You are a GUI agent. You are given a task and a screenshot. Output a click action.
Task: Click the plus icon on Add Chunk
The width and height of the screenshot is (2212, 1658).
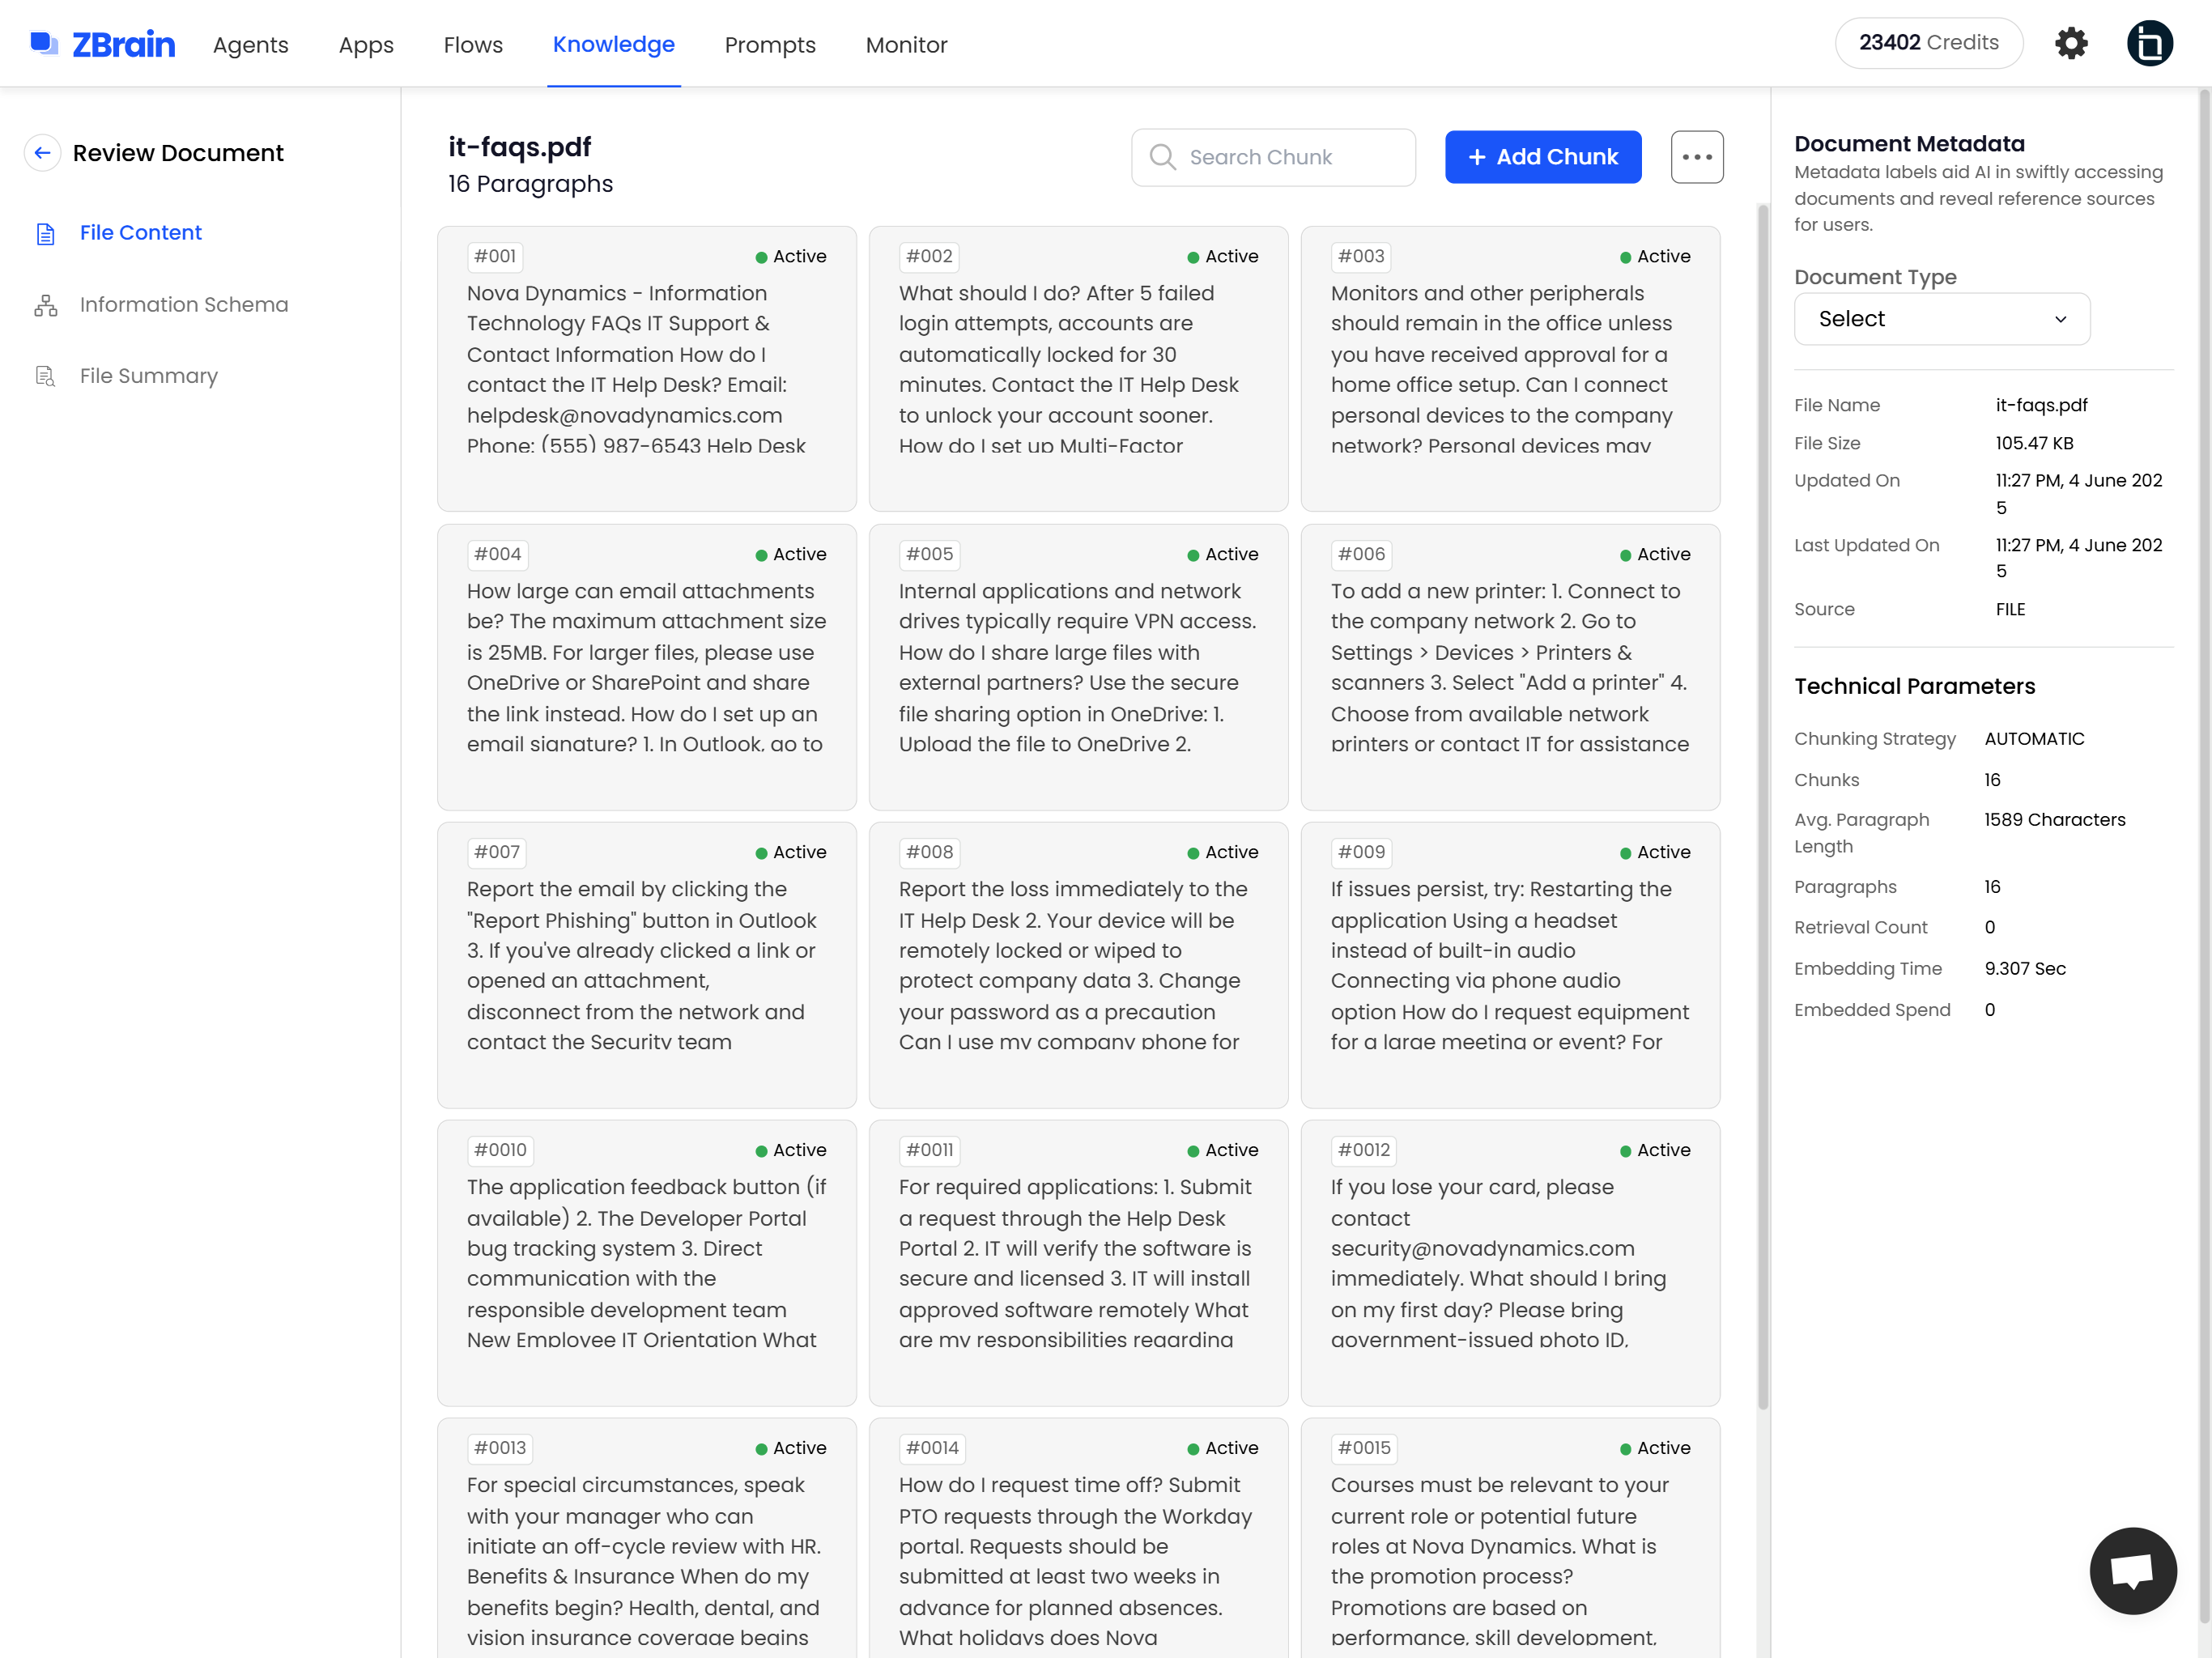1477,157
